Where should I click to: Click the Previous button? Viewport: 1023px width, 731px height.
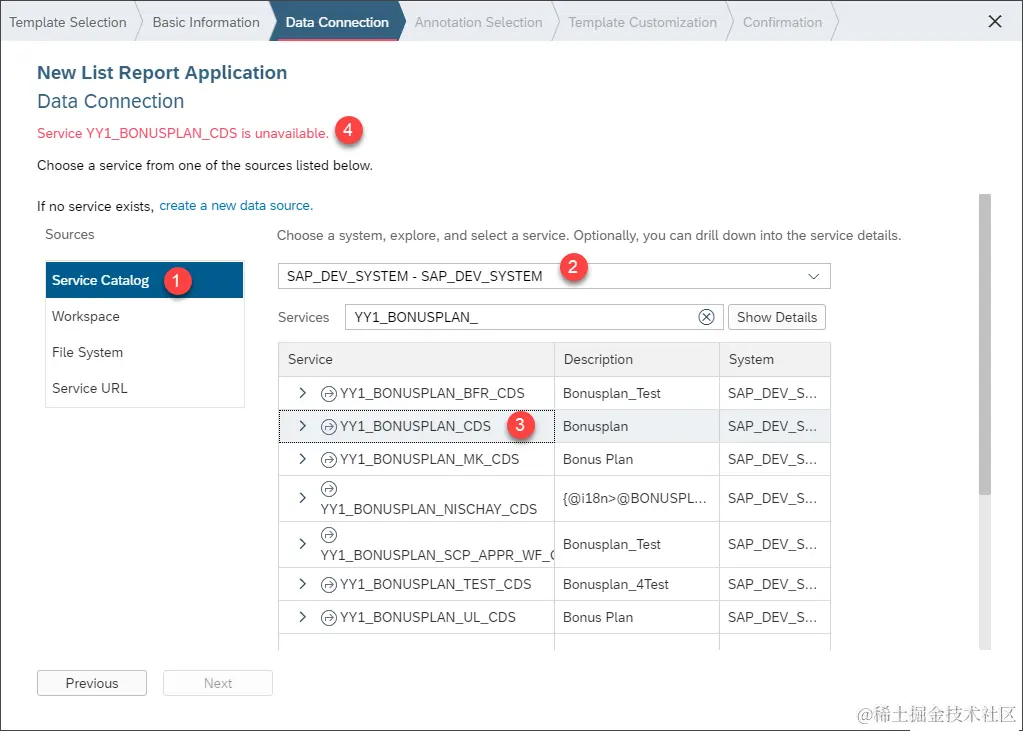coord(92,683)
